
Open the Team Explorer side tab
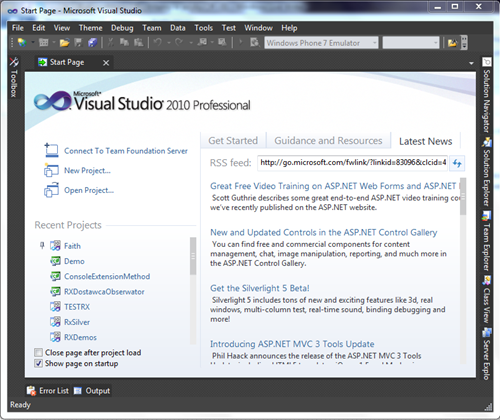pos(487,241)
